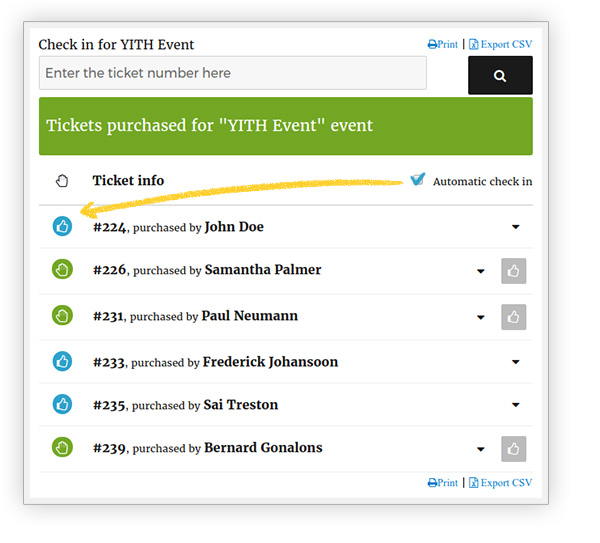
Task: Focus the ticket number input field
Action: 232,73
